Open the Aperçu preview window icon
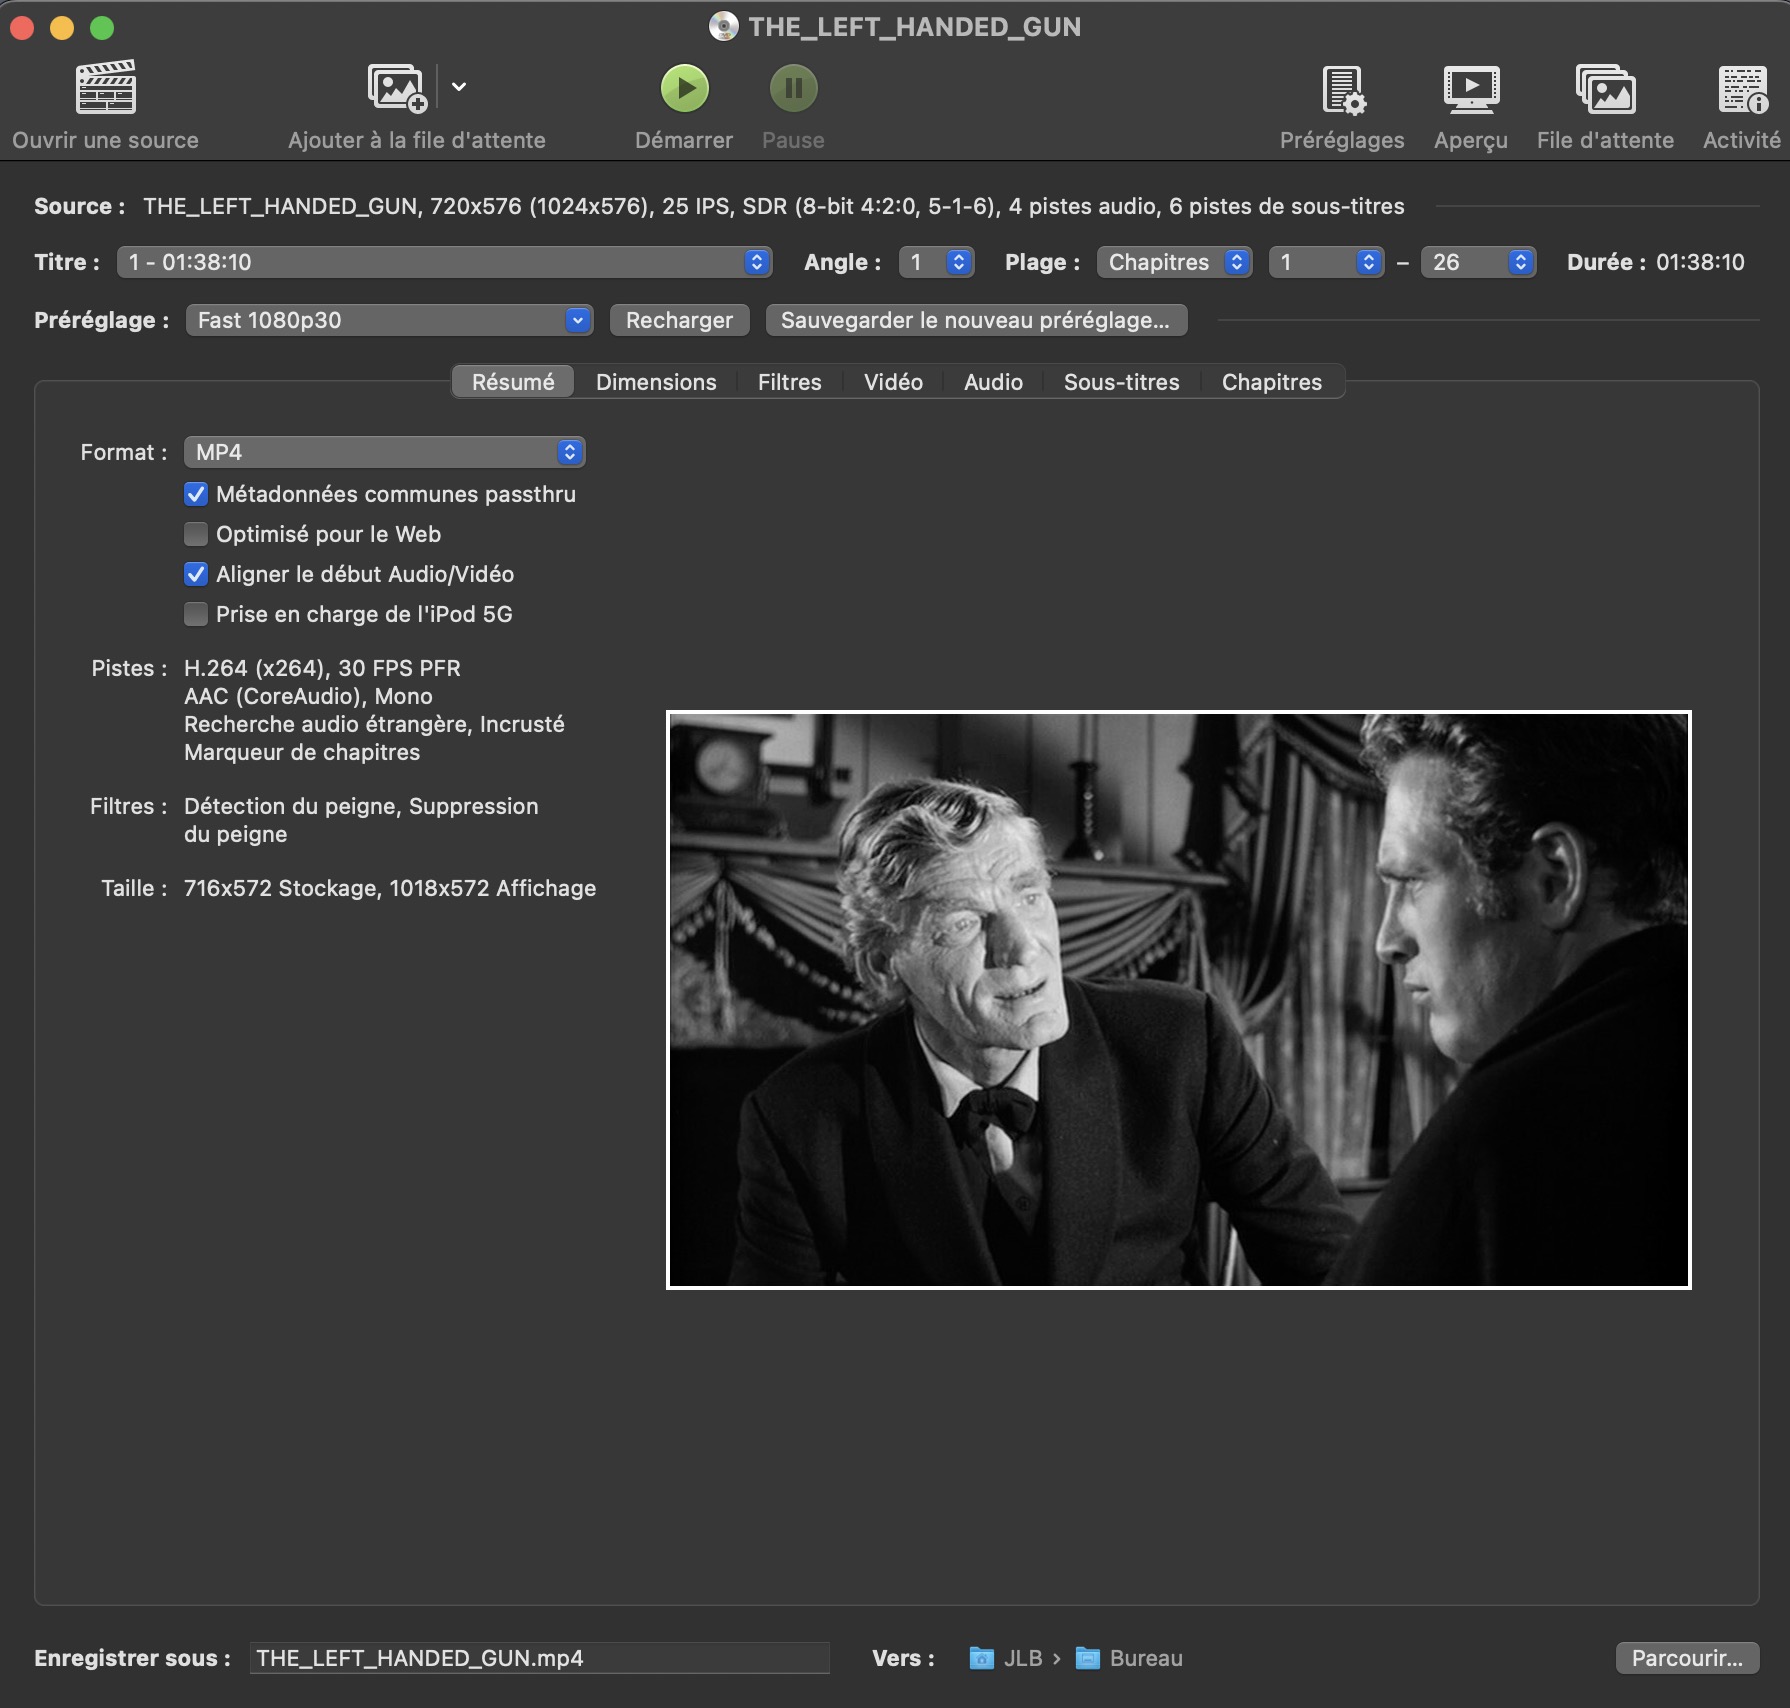 [x=1471, y=89]
